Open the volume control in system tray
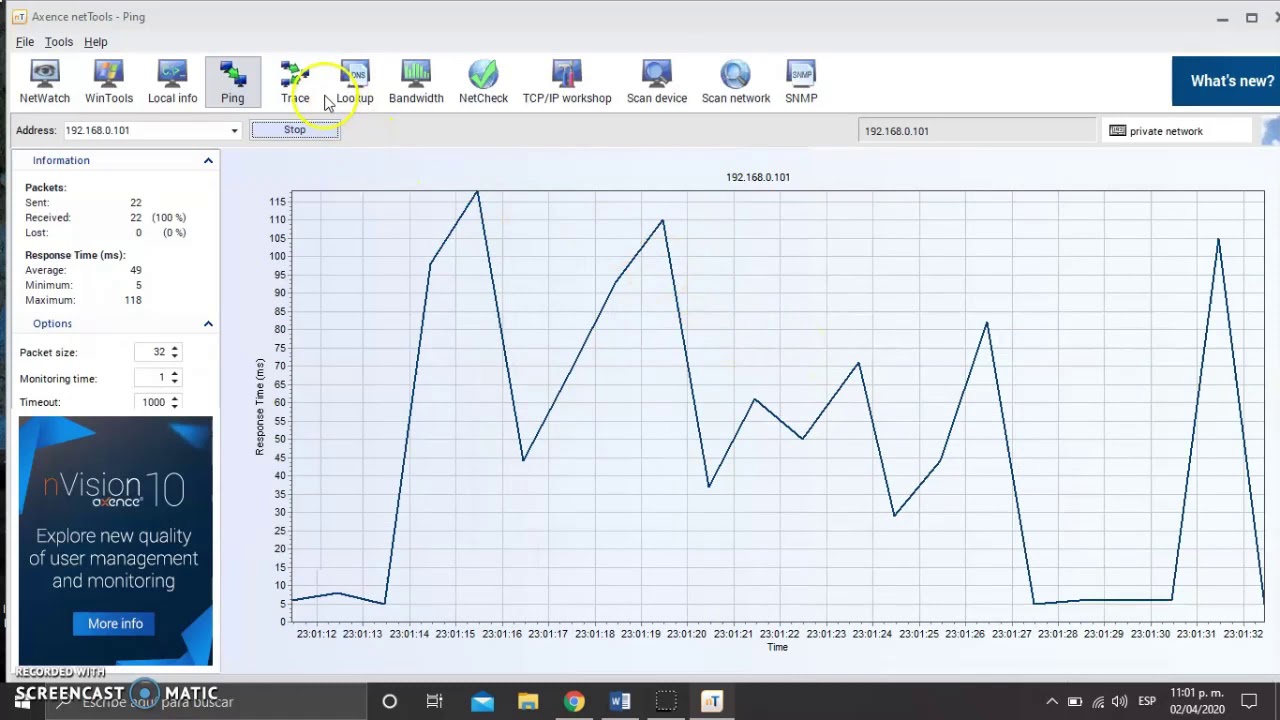 (x=1119, y=702)
